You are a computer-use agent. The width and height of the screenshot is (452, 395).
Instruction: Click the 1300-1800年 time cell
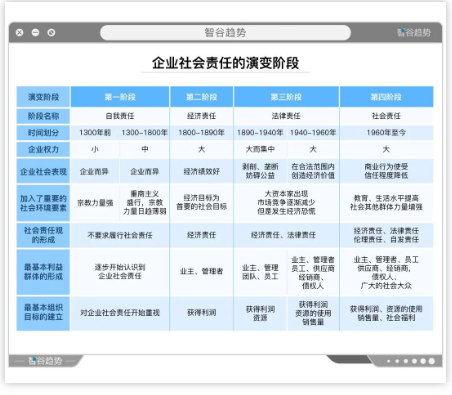[x=145, y=133]
